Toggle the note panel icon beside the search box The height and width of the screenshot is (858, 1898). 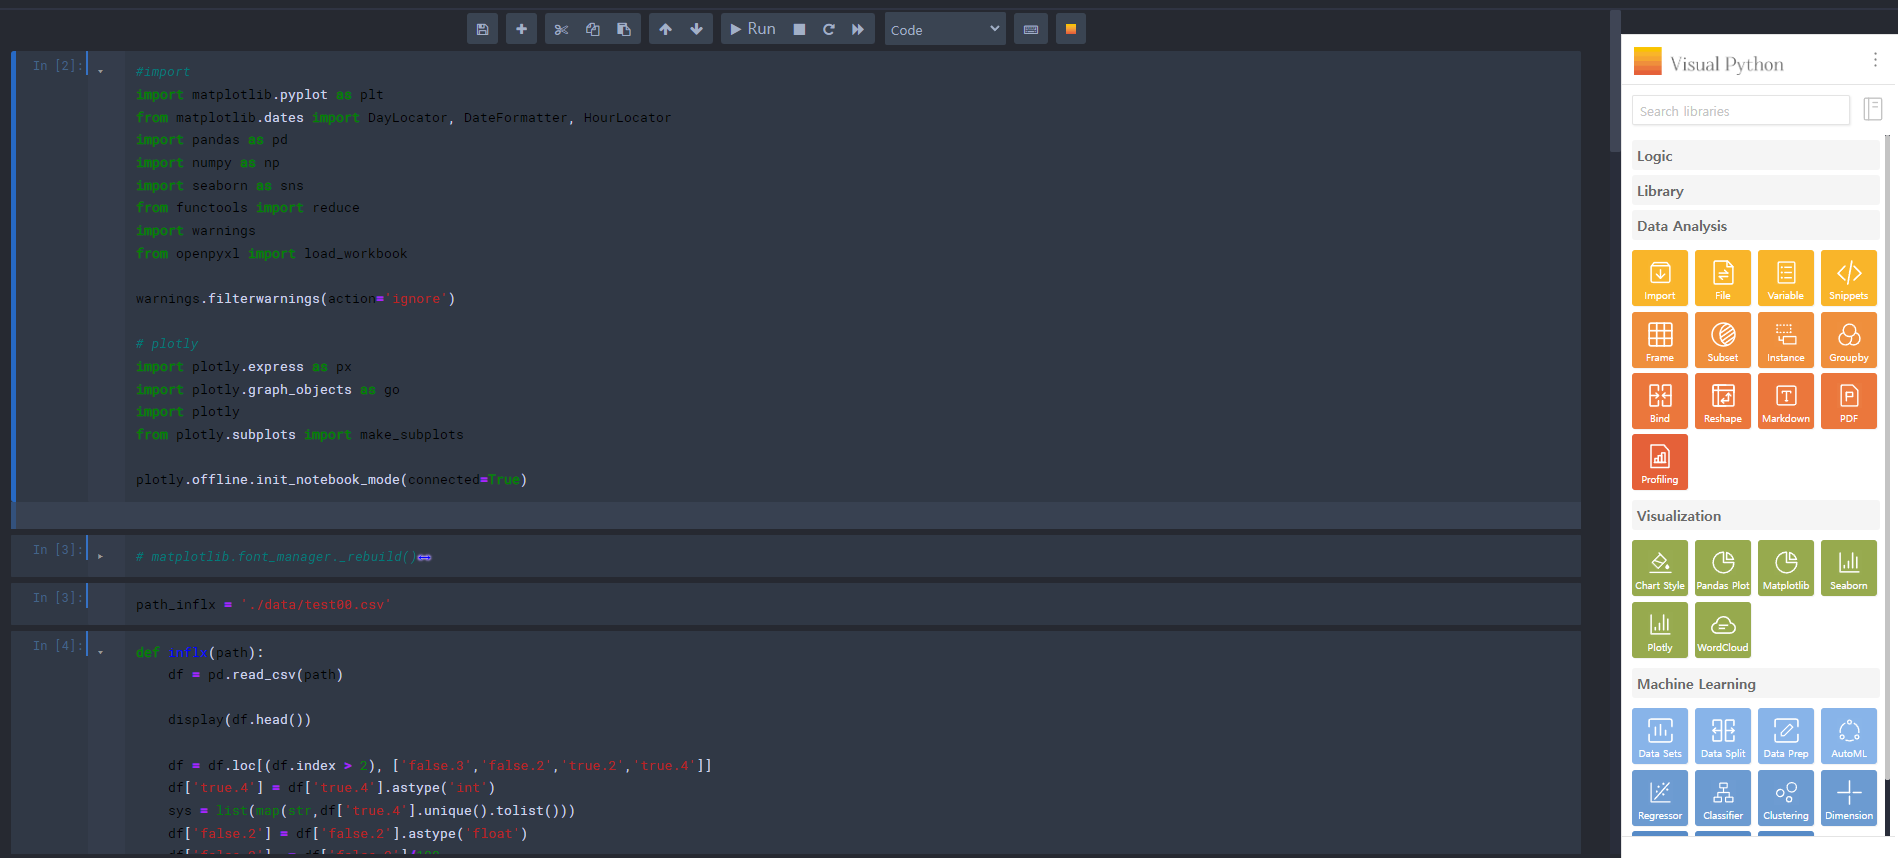tap(1873, 109)
